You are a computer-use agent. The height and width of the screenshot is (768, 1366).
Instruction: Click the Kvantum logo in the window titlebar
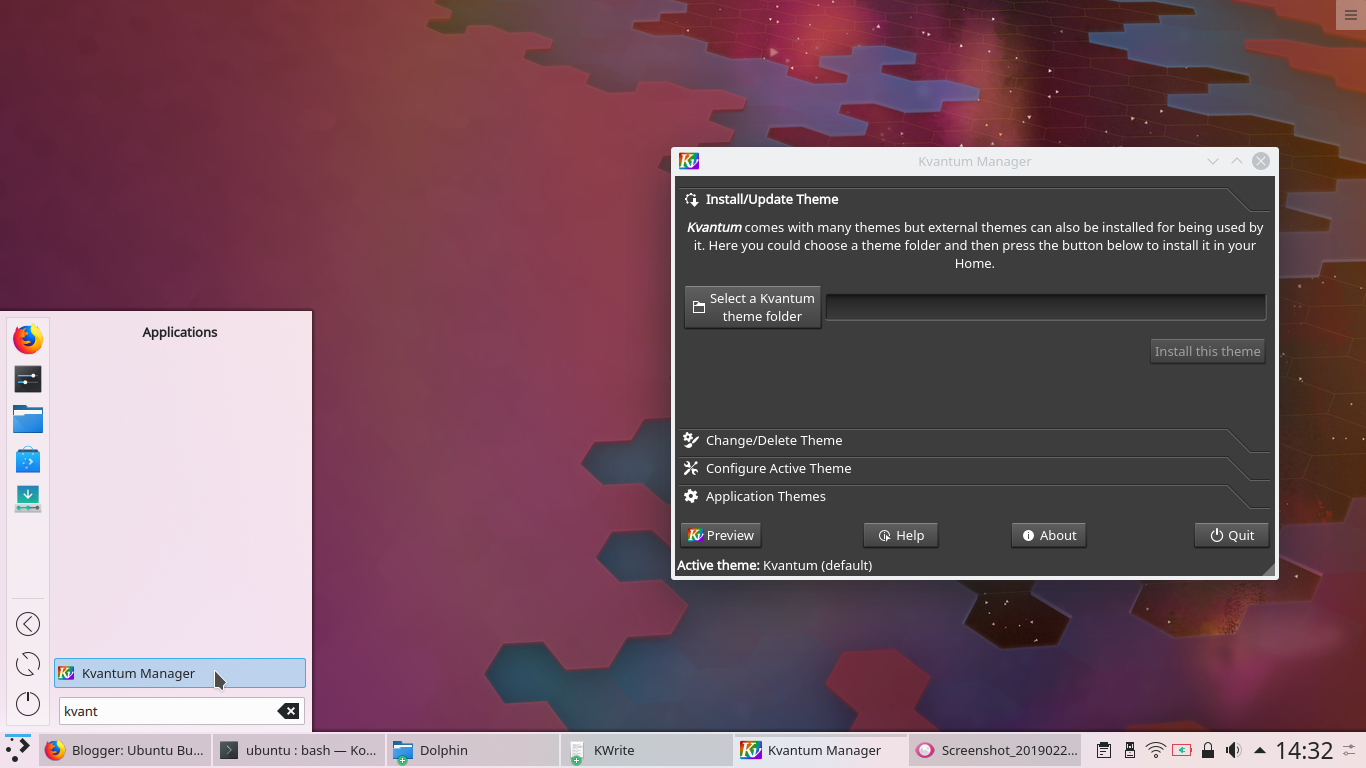pyautogui.click(x=688, y=160)
